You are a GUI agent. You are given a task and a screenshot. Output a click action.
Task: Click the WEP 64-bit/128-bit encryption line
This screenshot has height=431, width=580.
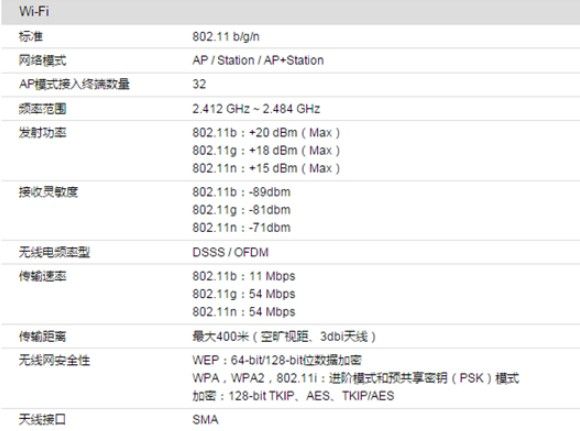277,360
